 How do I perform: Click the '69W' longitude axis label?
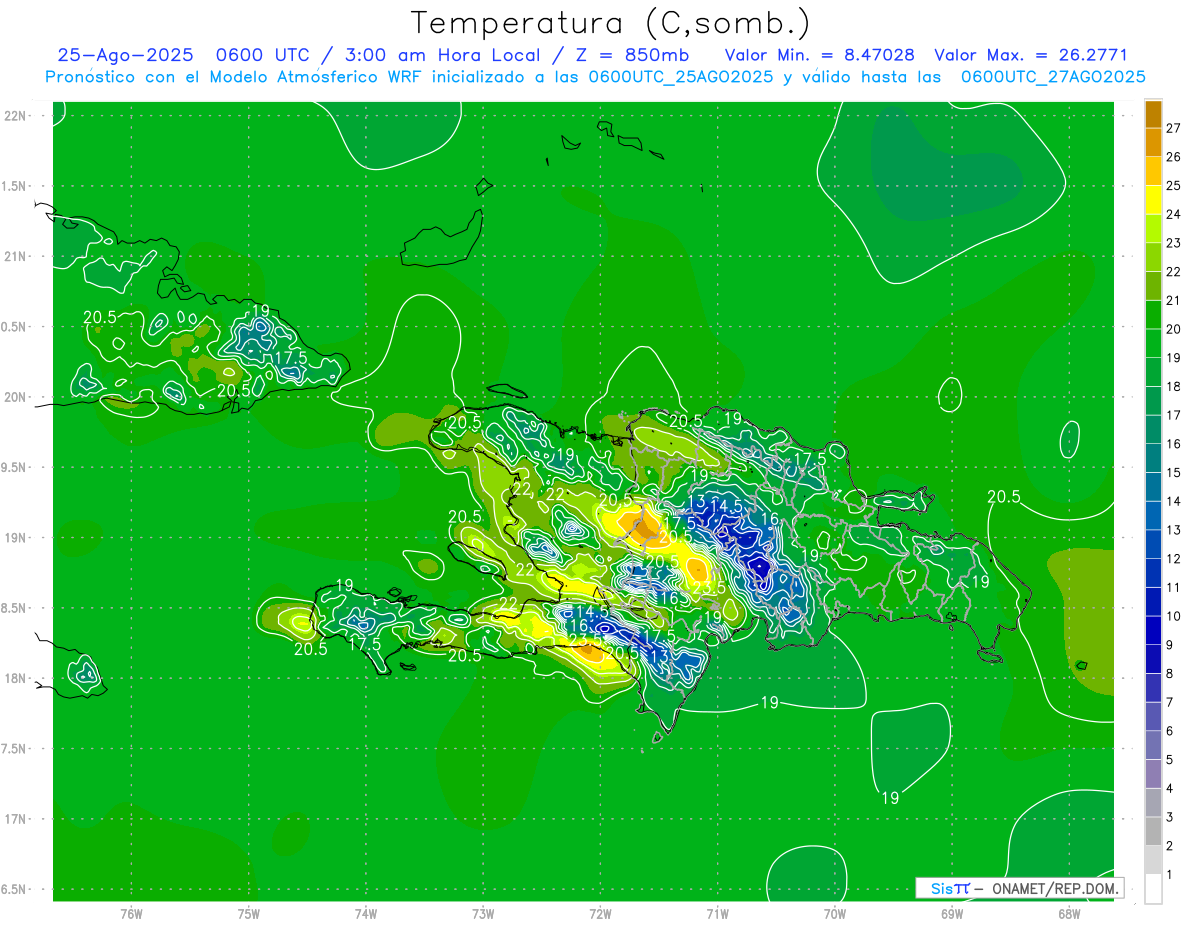[952, 914]
